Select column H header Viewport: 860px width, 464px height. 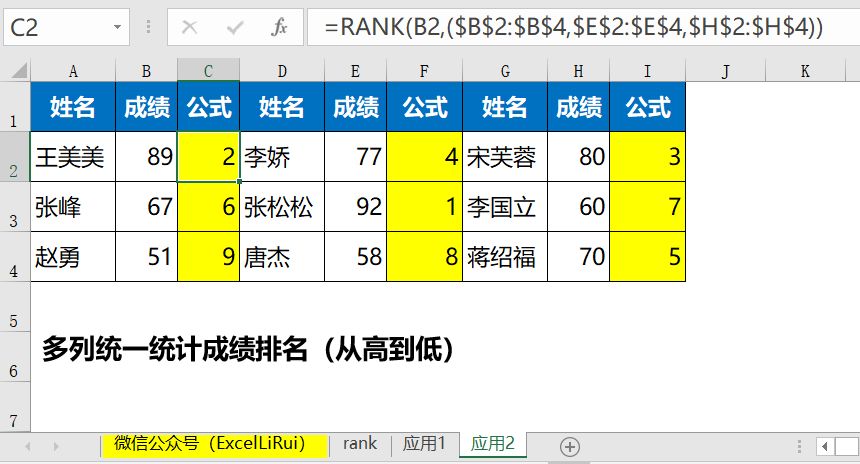tap(579, 71)
